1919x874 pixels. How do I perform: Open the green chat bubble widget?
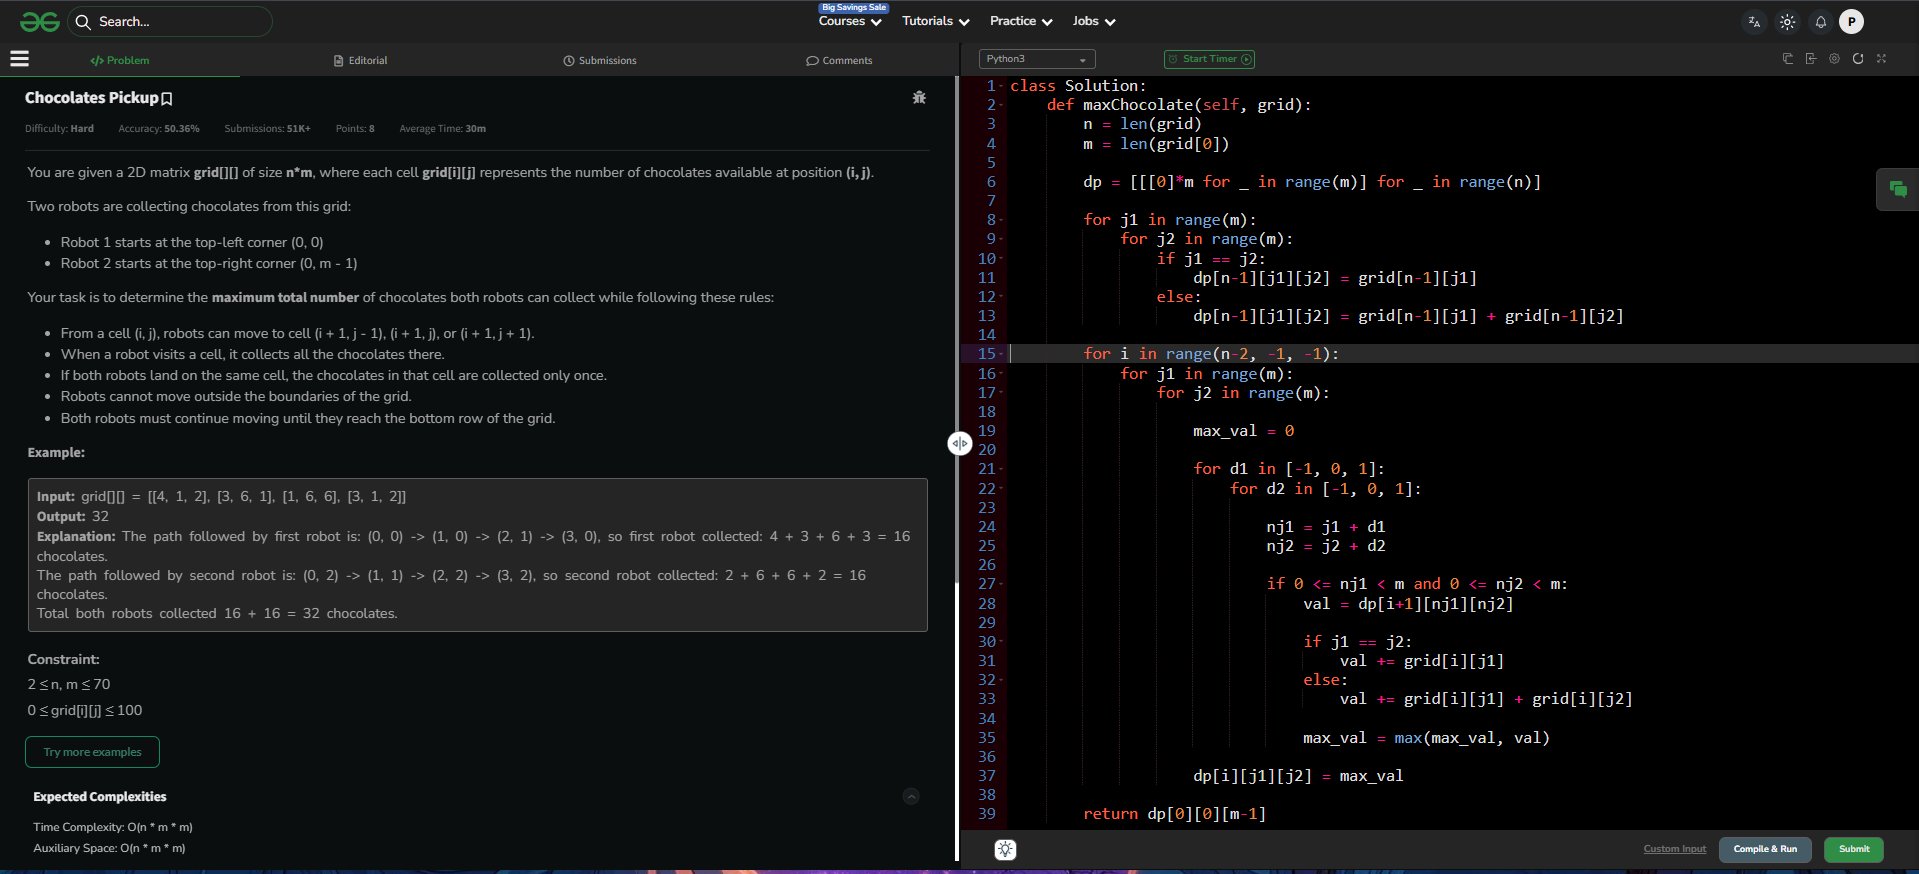tap(1897, 190)
